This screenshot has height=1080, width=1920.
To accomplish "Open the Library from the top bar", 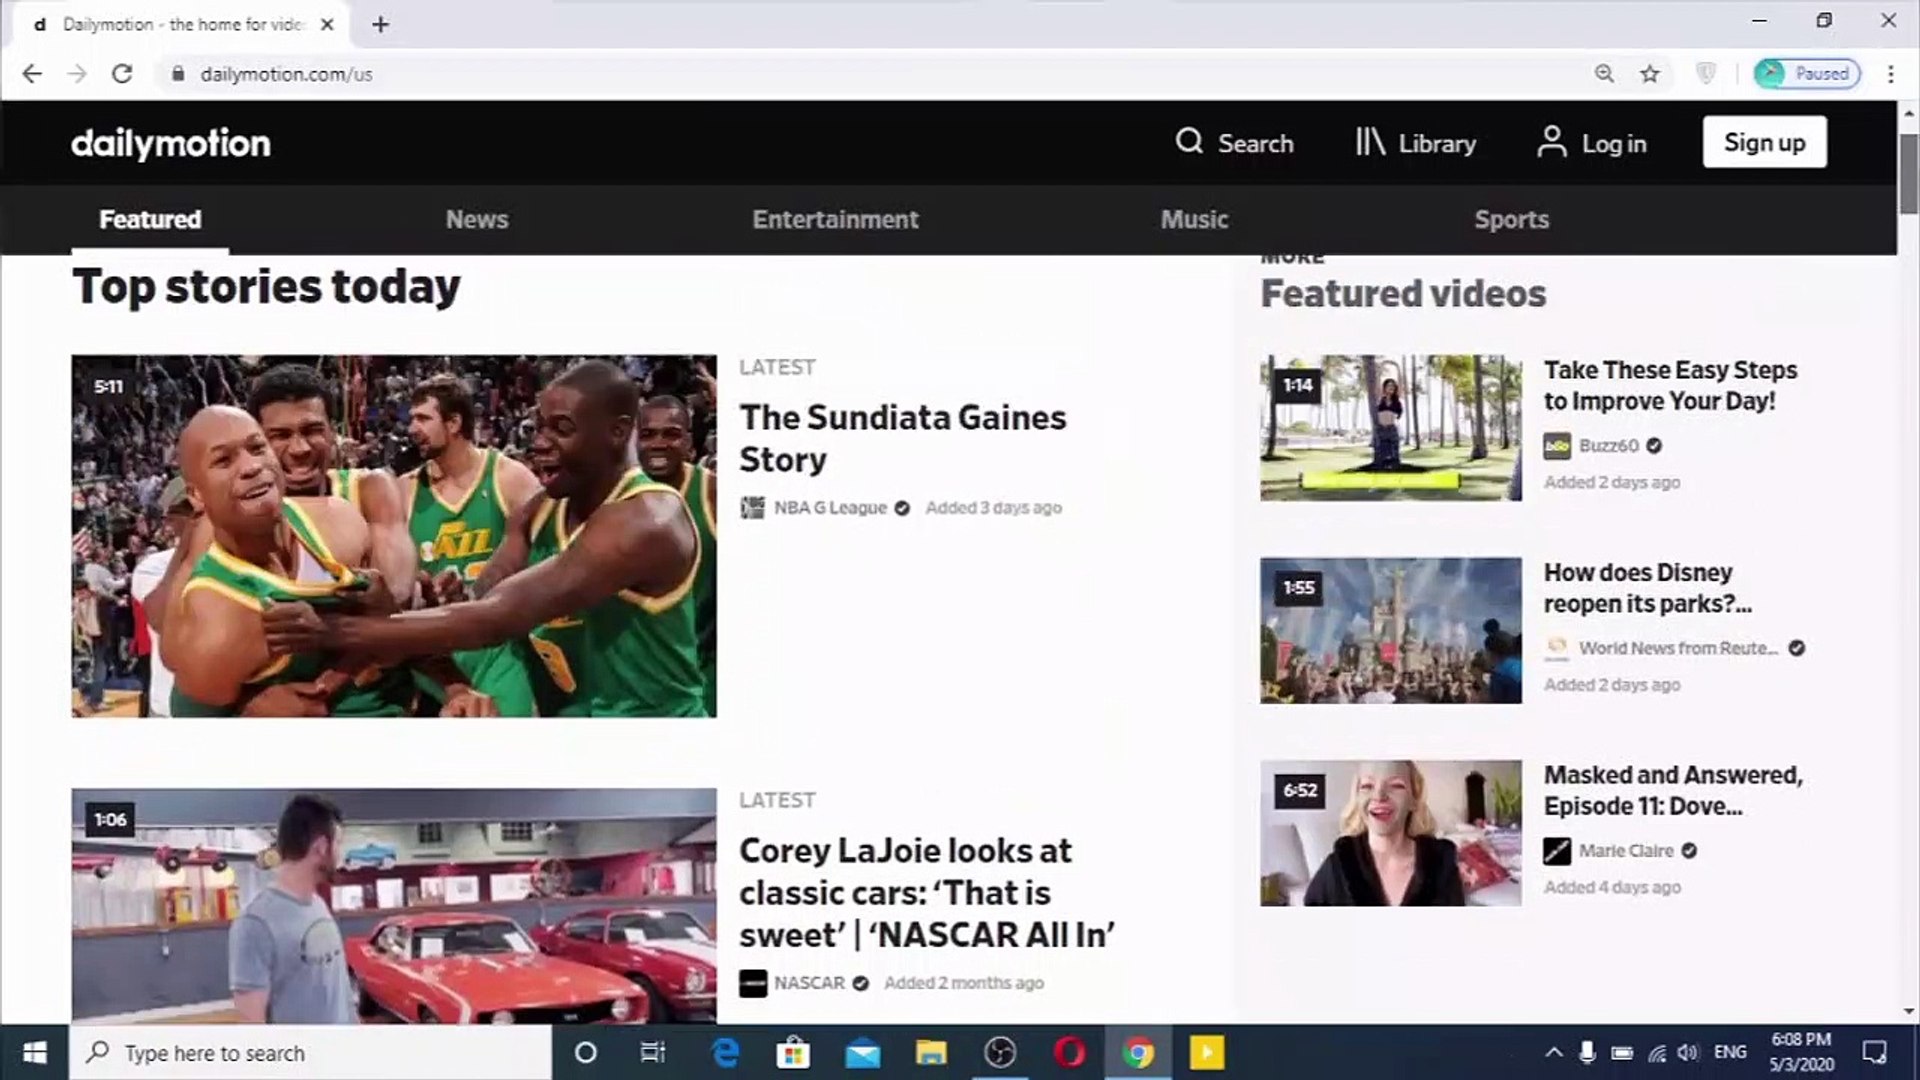I will pyautogui.click(x=1415, y=143).
